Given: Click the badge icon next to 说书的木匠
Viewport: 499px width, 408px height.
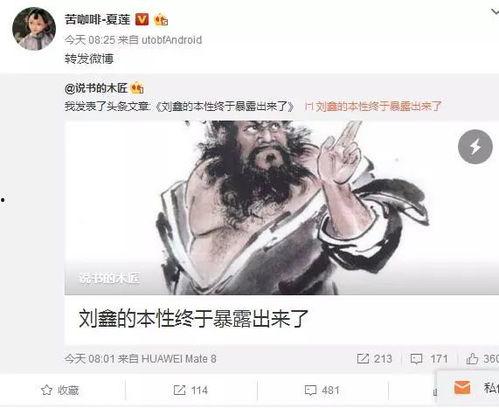Looking at the screenshot, I should pyautogui.click(x=137, y=88).
